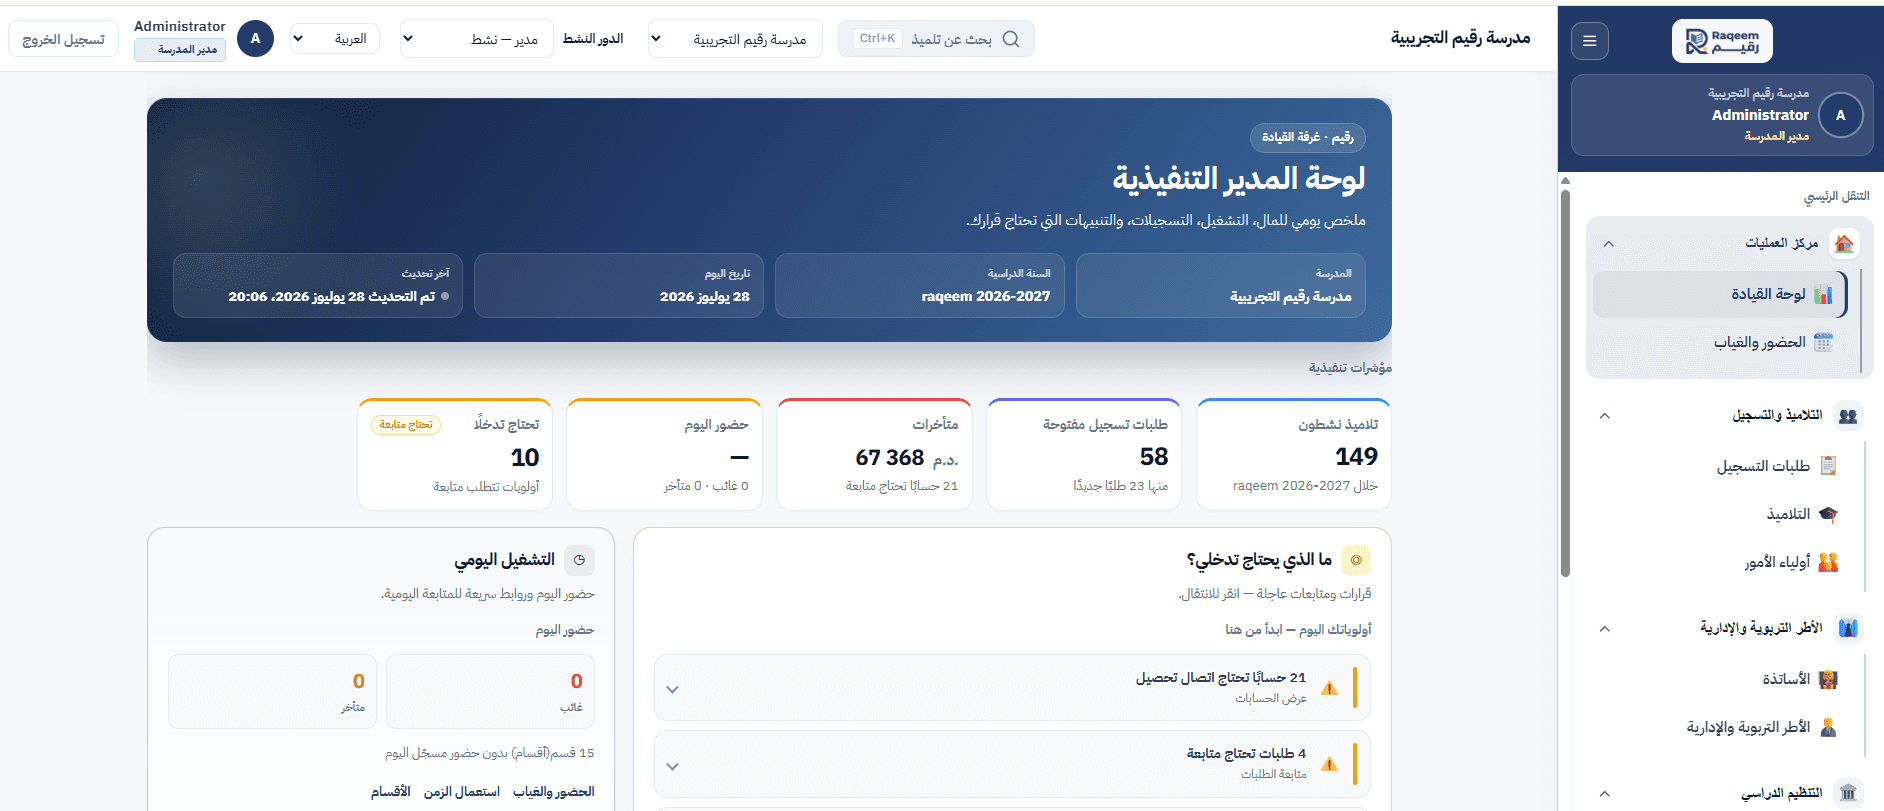Click the مؤشرات تنفيذية heading

coord(1350,368)
